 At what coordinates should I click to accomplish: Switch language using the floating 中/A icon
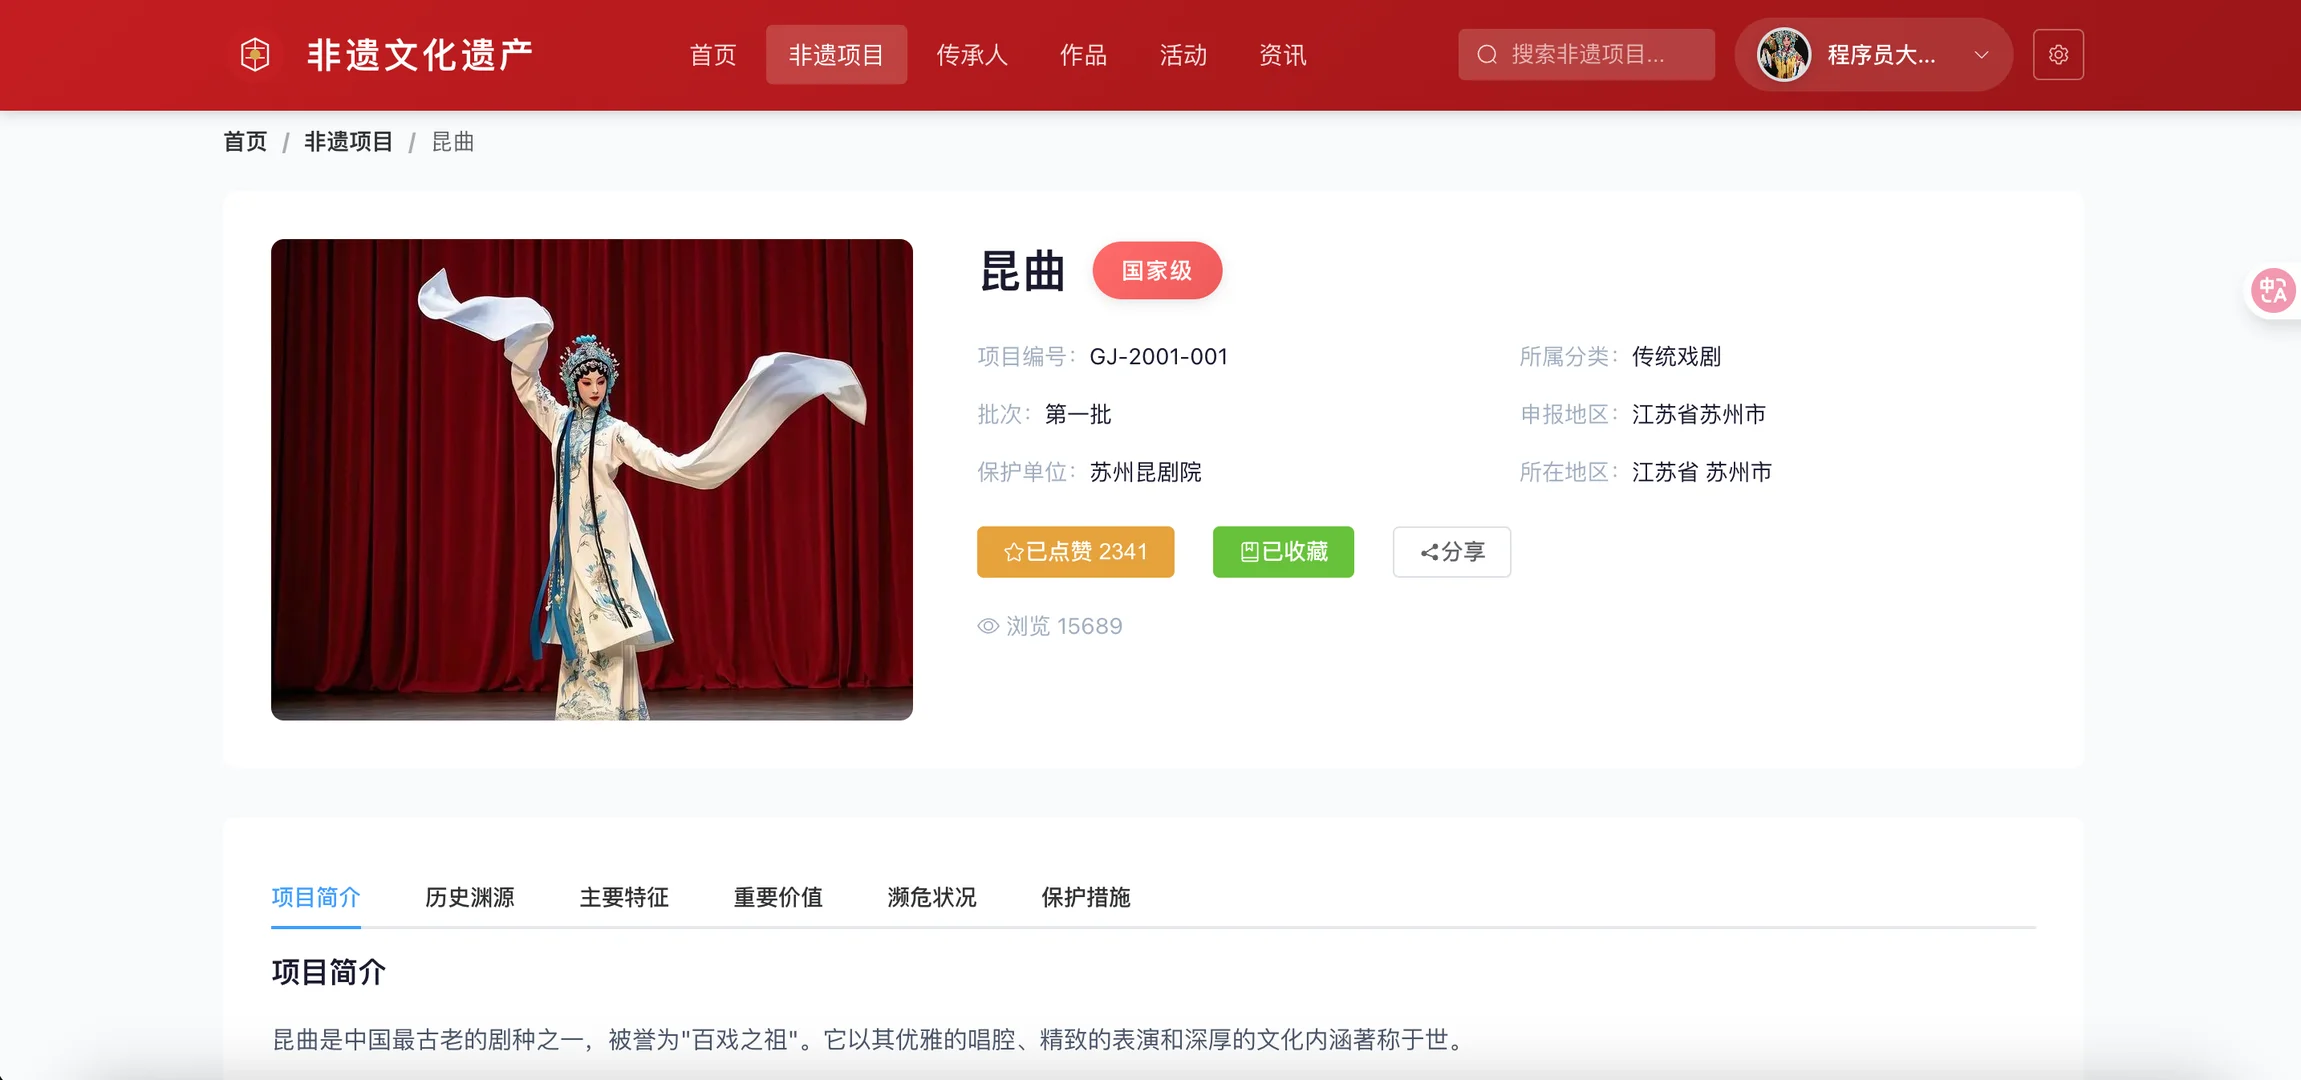[2272, 290]
